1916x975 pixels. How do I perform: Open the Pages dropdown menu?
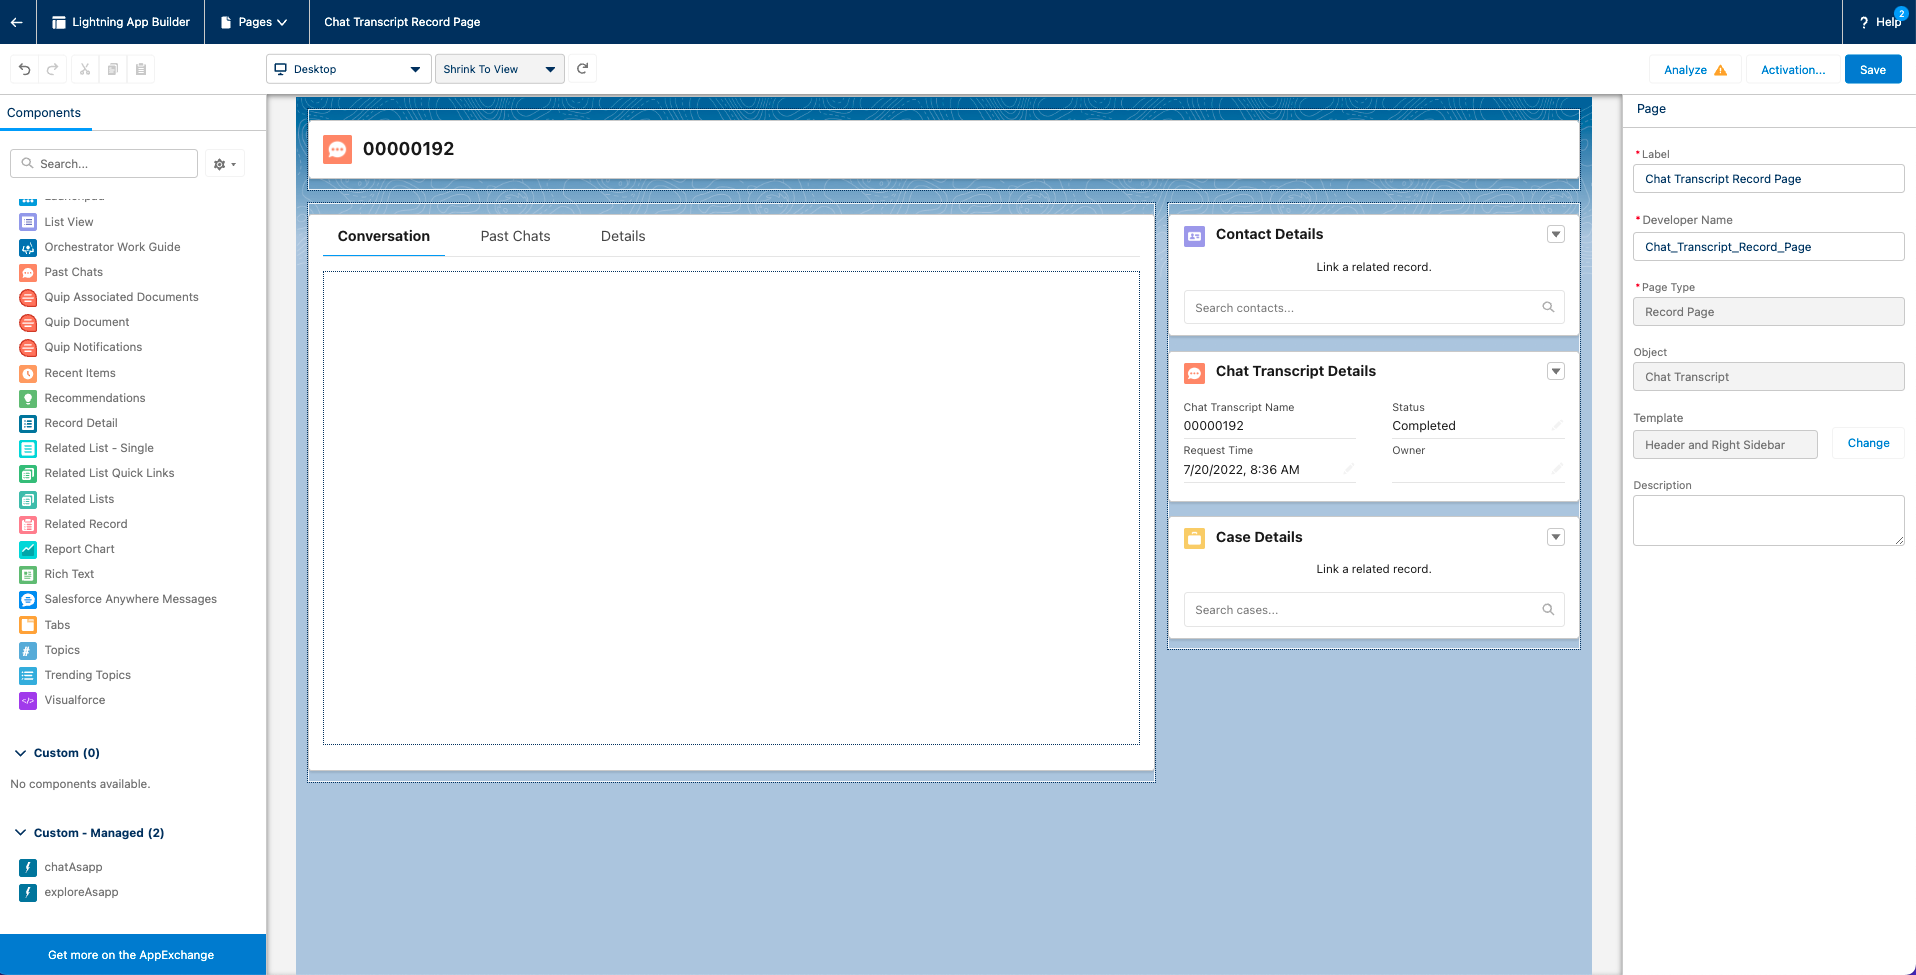(254, 22)
